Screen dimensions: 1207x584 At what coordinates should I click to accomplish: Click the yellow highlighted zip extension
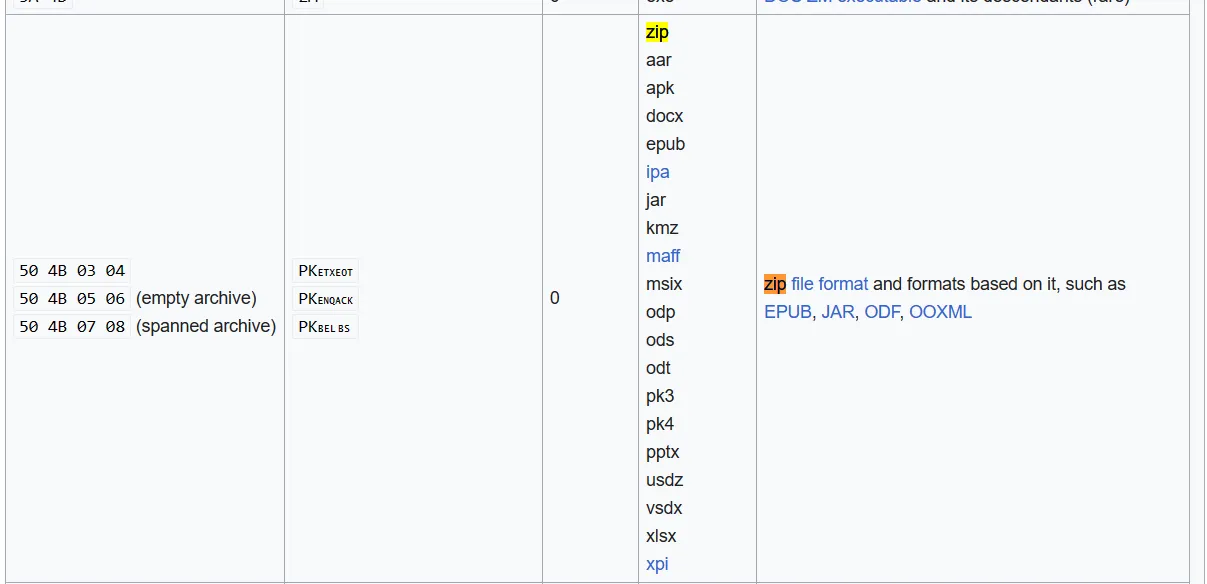(657, 32)
